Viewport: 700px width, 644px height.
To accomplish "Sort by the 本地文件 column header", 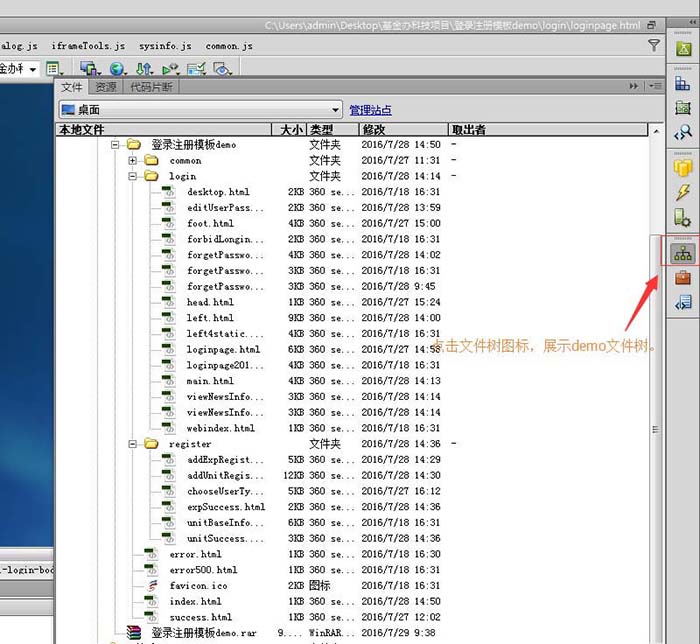I will (164, 130).
